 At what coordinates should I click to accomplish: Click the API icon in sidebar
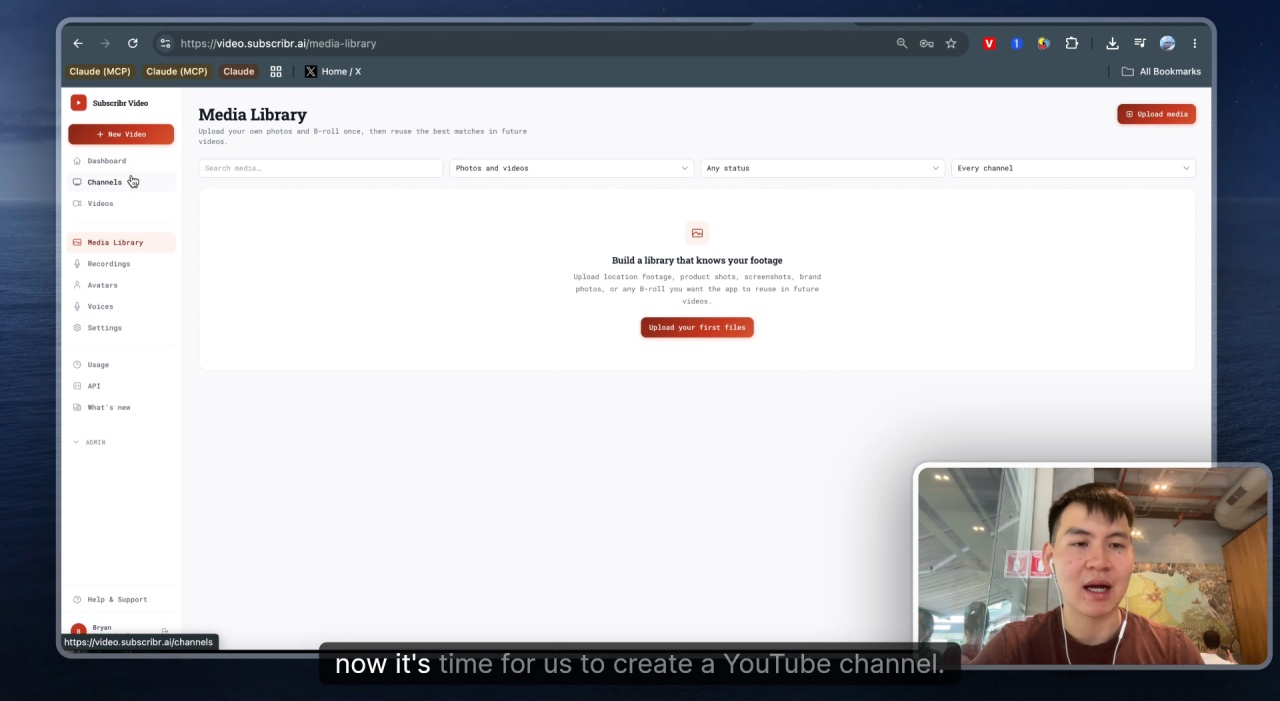(x=77, y=386)
